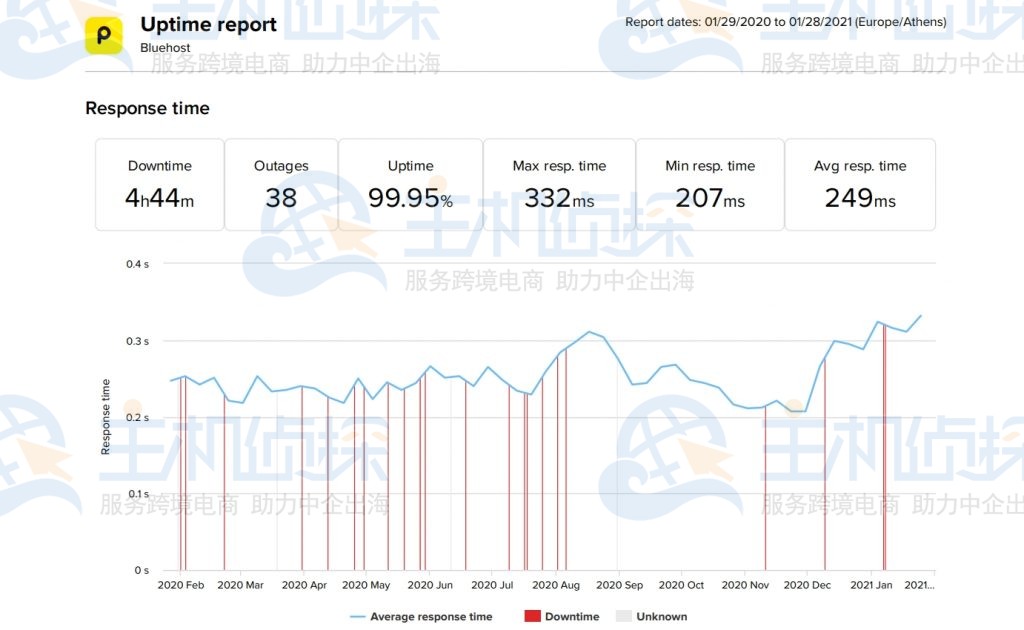Select the Outages stat showing 38
Screen dimensions: 1024x630
281,184
